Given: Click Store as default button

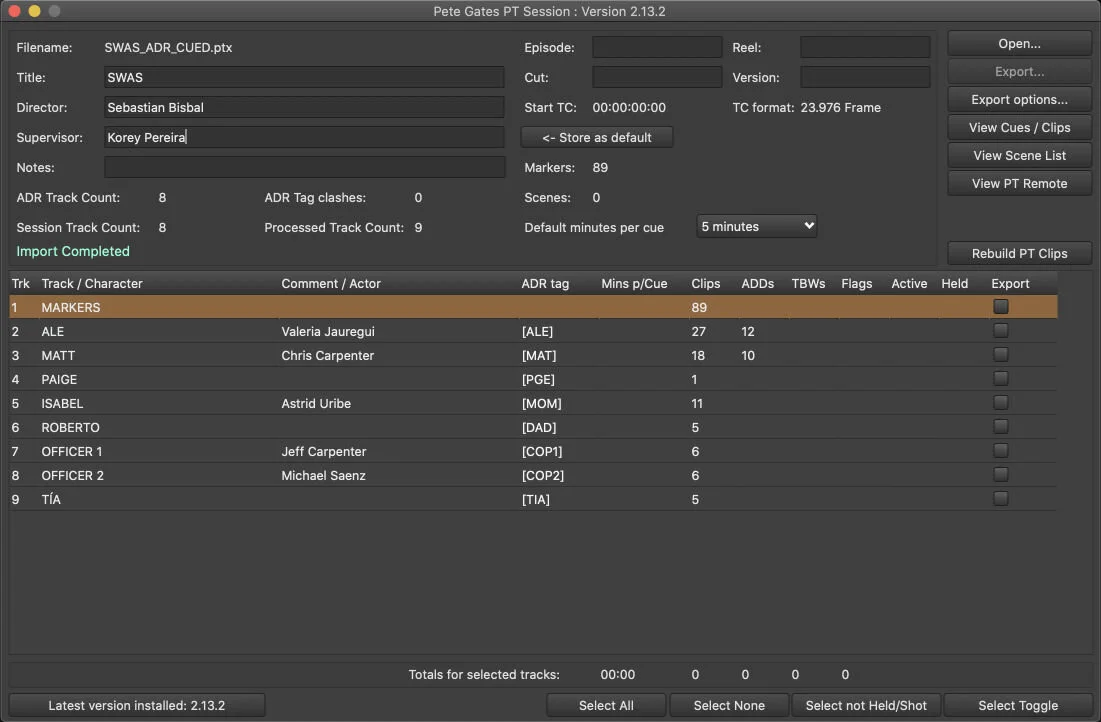Looking at the screenshot, I should 597,138.
